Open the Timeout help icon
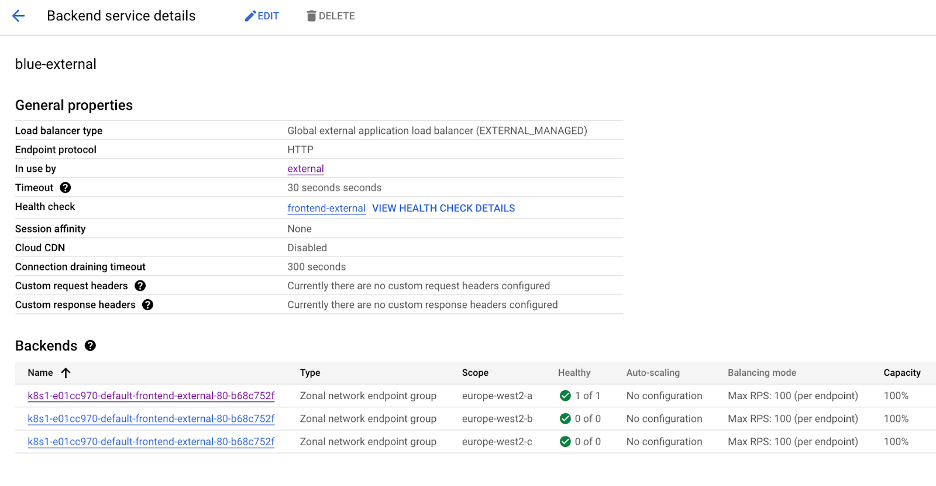 [x=65, y=188]
